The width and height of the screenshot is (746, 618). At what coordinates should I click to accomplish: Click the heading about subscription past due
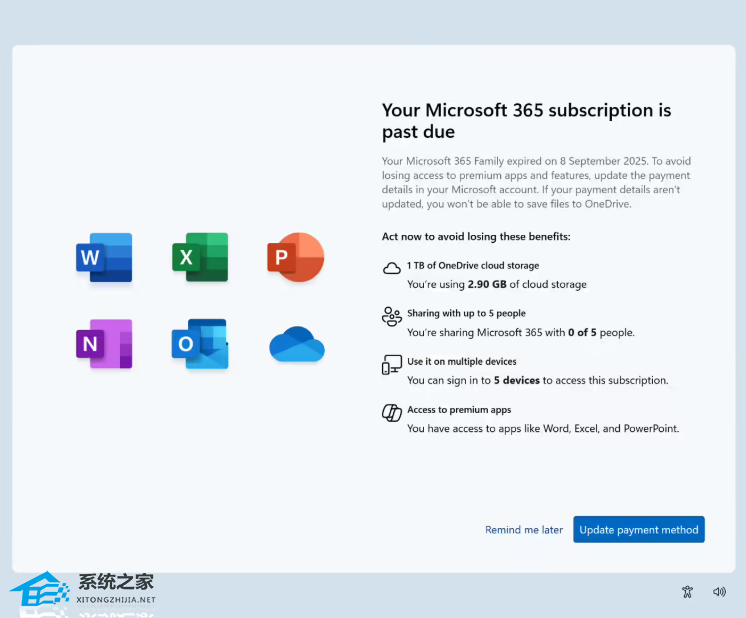point(527,121)
